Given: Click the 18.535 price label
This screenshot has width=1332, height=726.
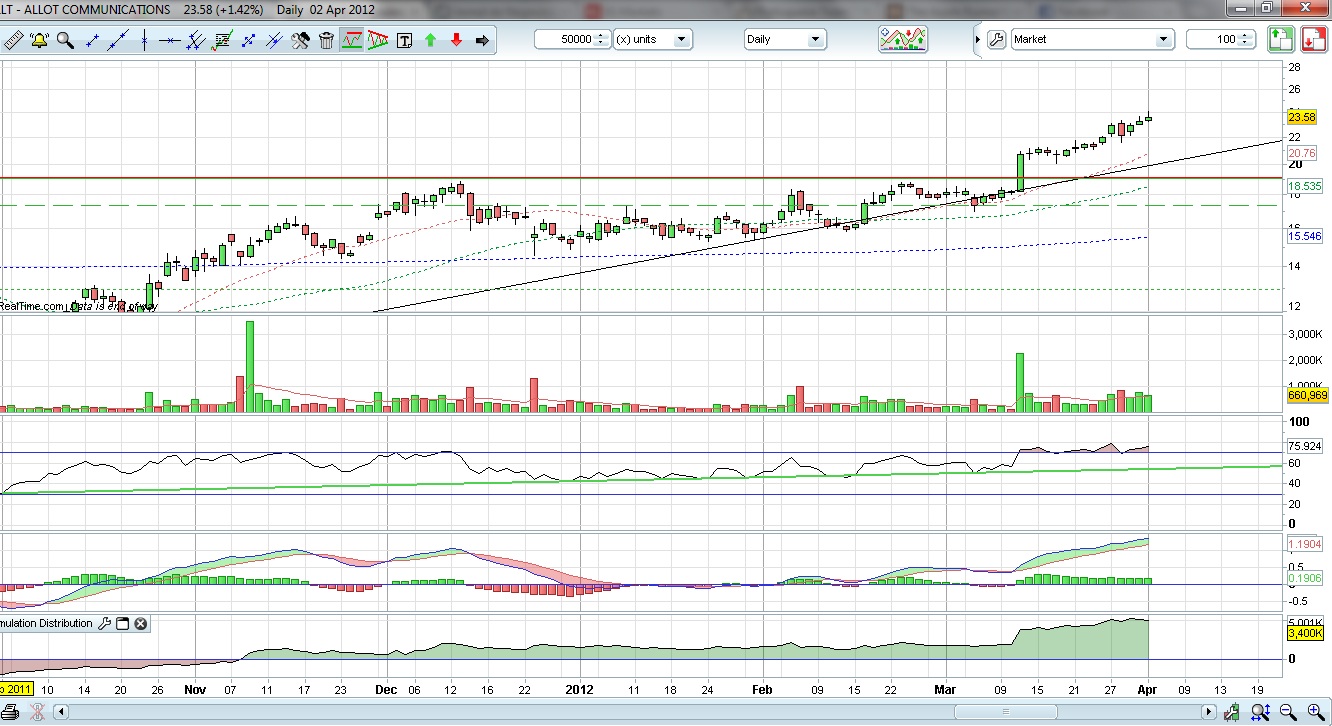Looking at the screenshot, I should pos(1304,186).
